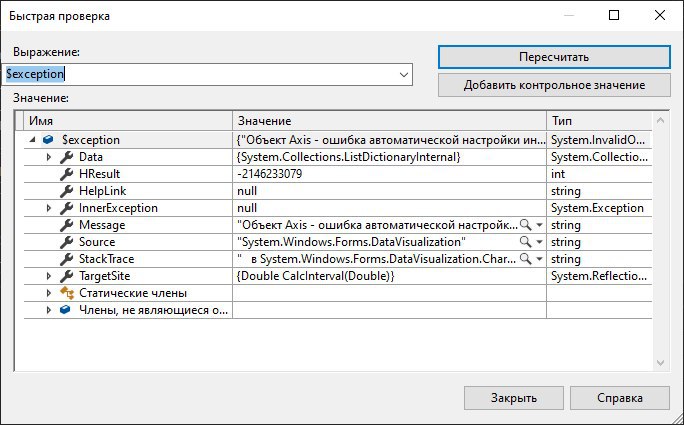Viewport: 684px width, 425px height.
Task: Open visualizer dropdown arrow in Message row
Action: point(540,225)
